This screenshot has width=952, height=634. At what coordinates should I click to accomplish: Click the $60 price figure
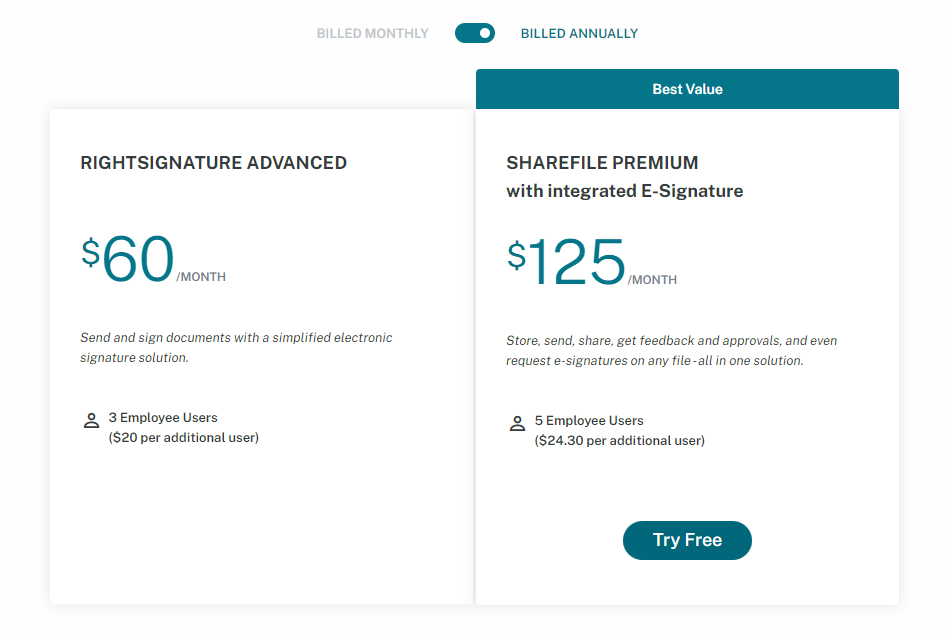pyautogui.click(x=133, y=258)
